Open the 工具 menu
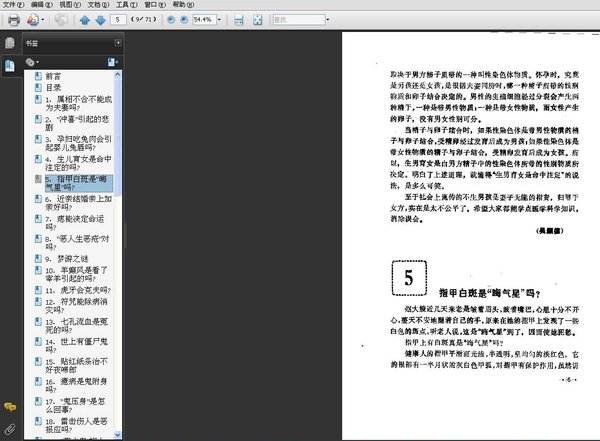 click(x=127, y=5)
